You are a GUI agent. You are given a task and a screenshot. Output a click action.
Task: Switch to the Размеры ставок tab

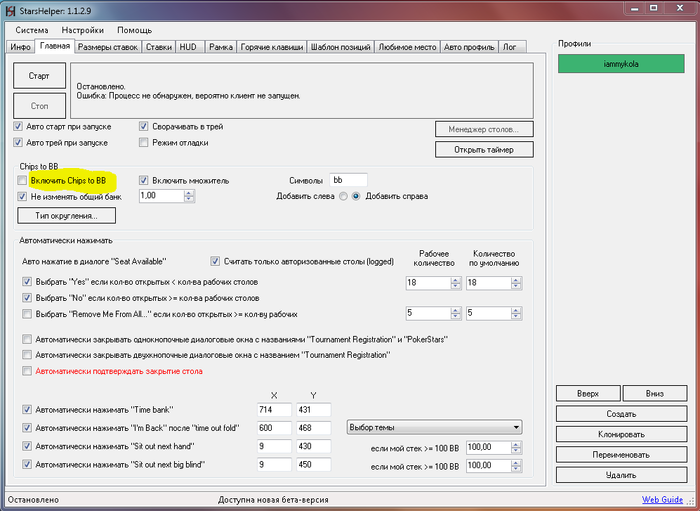tap(108, 47)
